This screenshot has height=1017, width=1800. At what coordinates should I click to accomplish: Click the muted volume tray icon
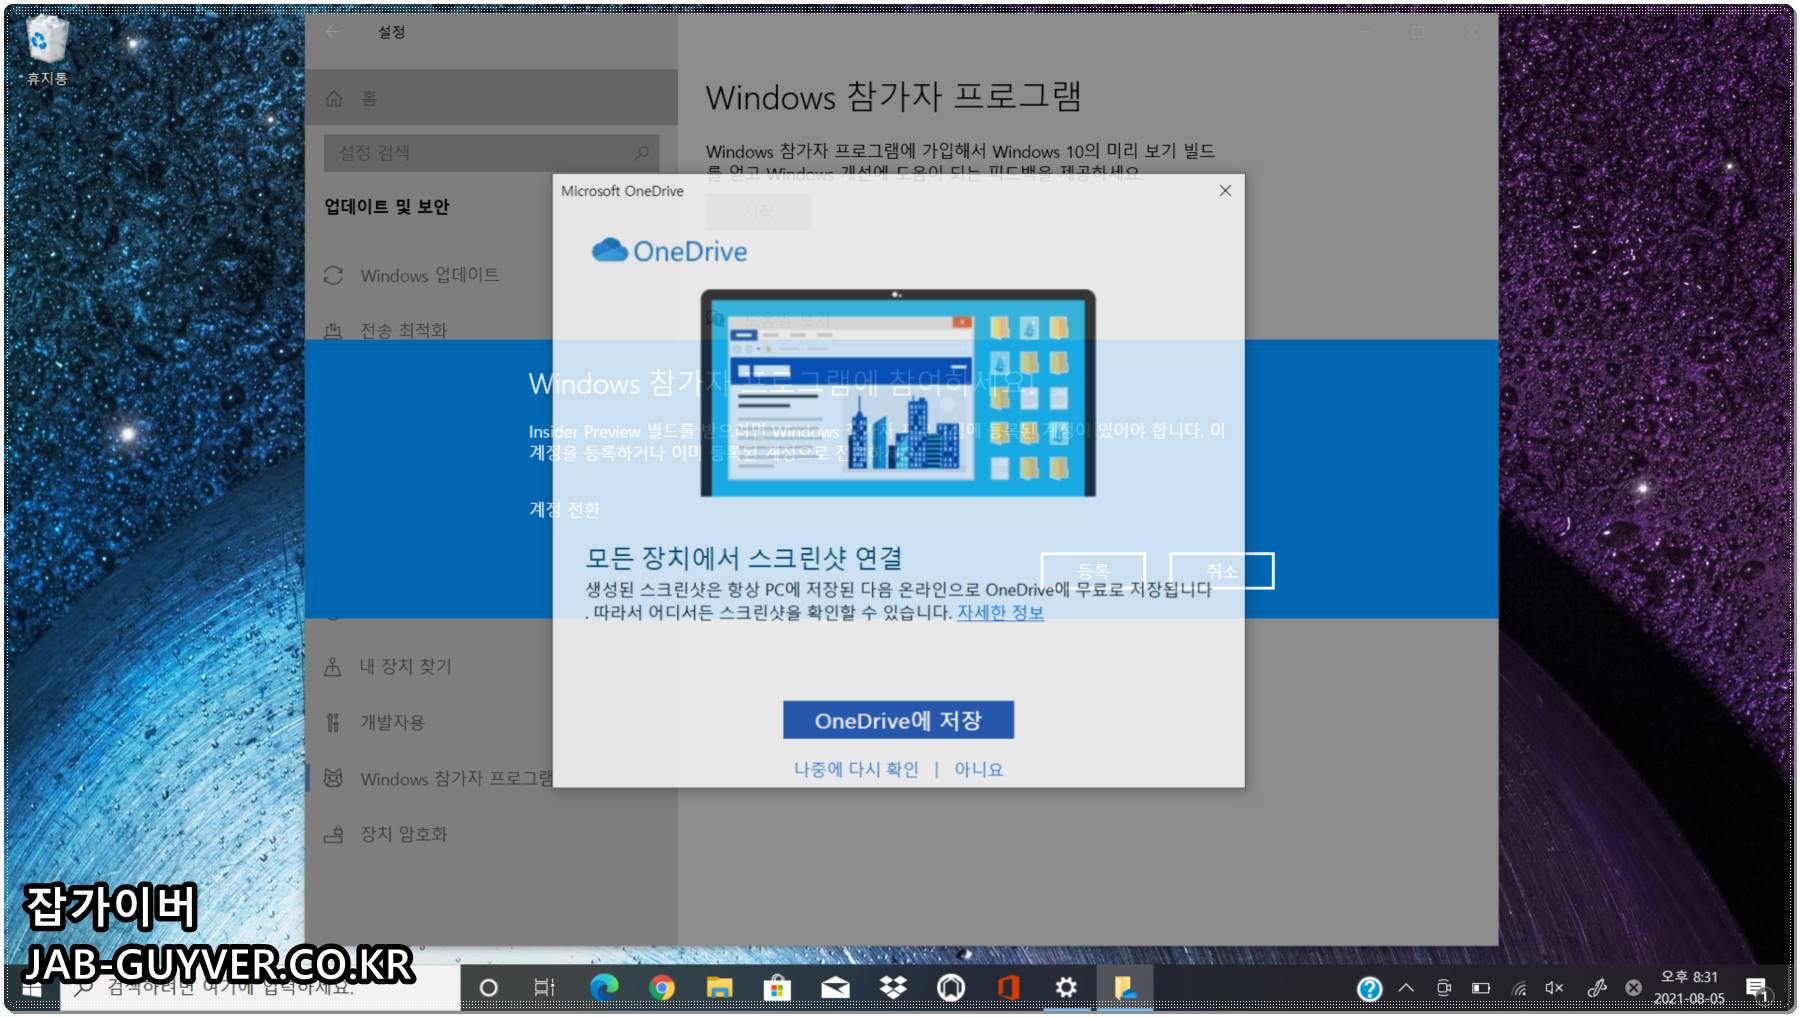(x=1554, y=988)
